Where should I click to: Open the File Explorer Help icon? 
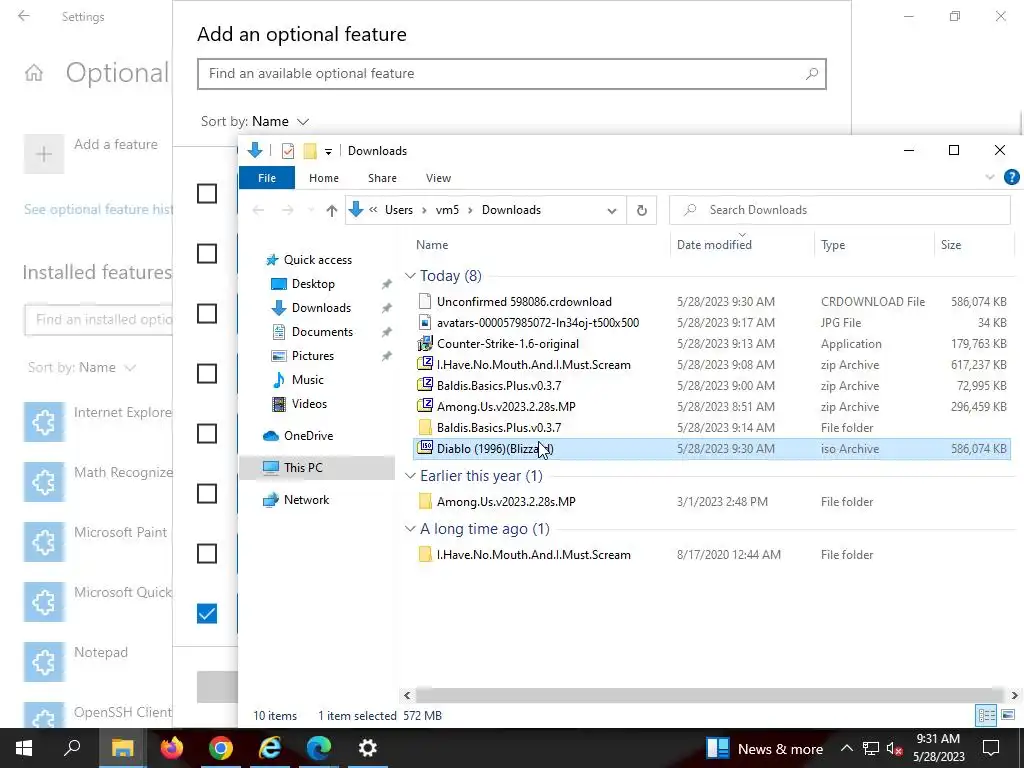point(1012,177)
